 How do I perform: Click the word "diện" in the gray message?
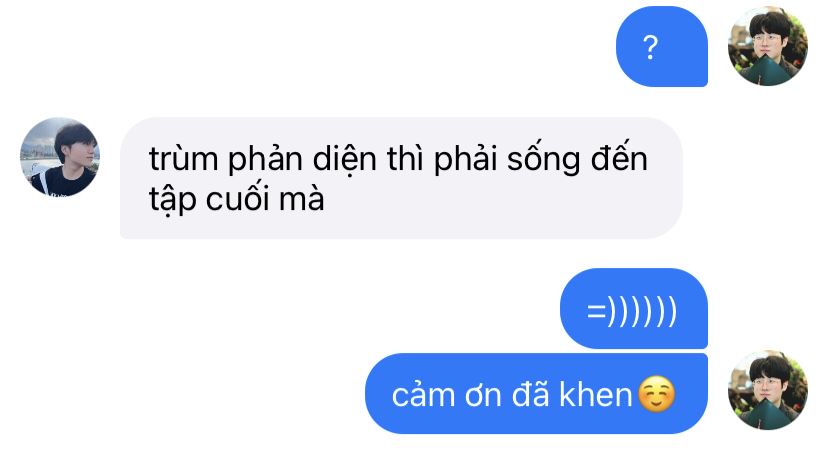click(345, 160)
